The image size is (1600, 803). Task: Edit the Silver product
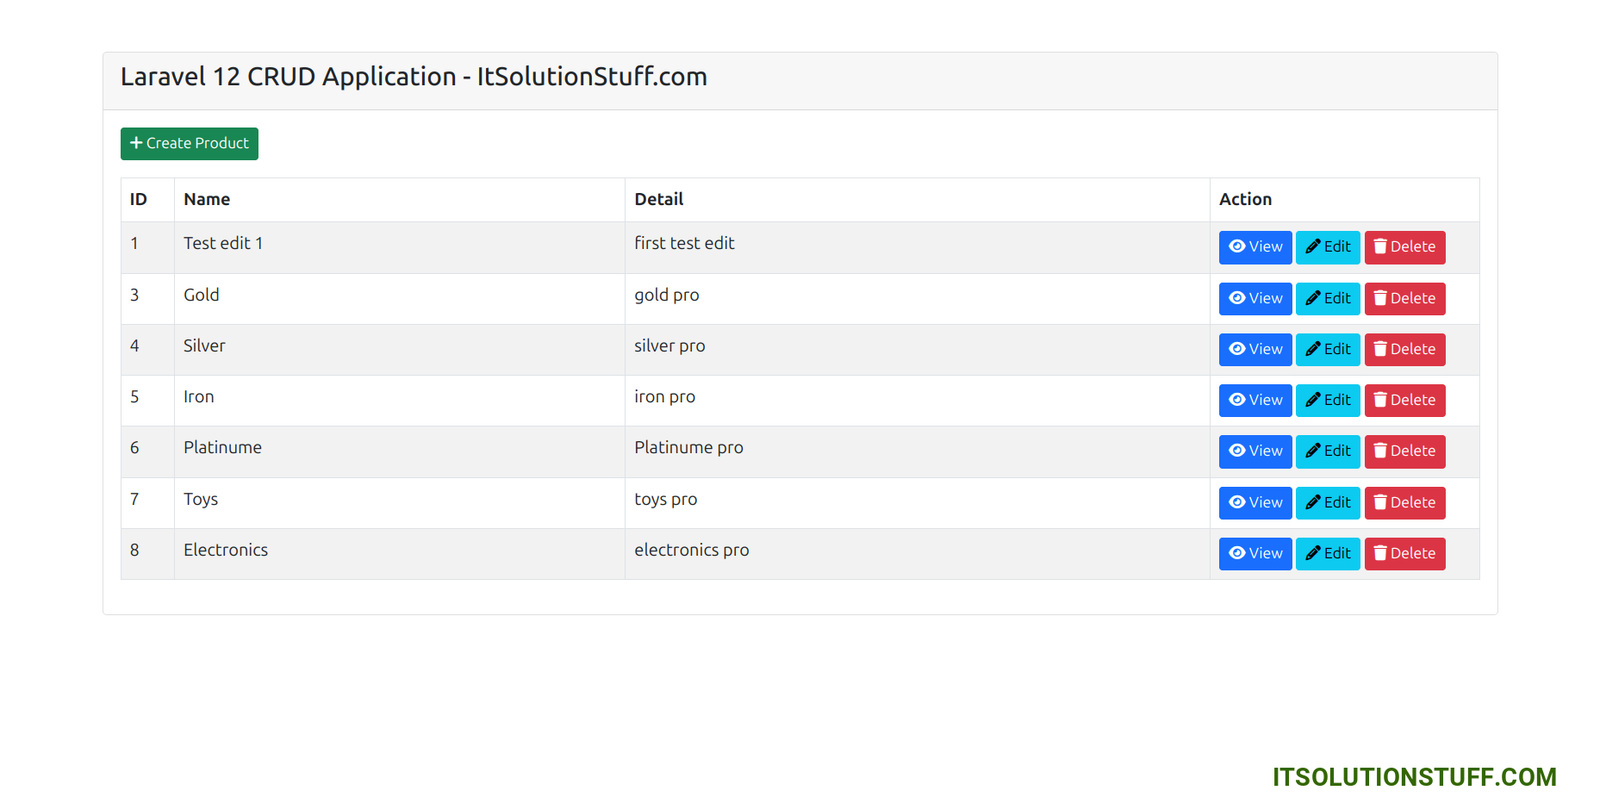[1328, 349]
